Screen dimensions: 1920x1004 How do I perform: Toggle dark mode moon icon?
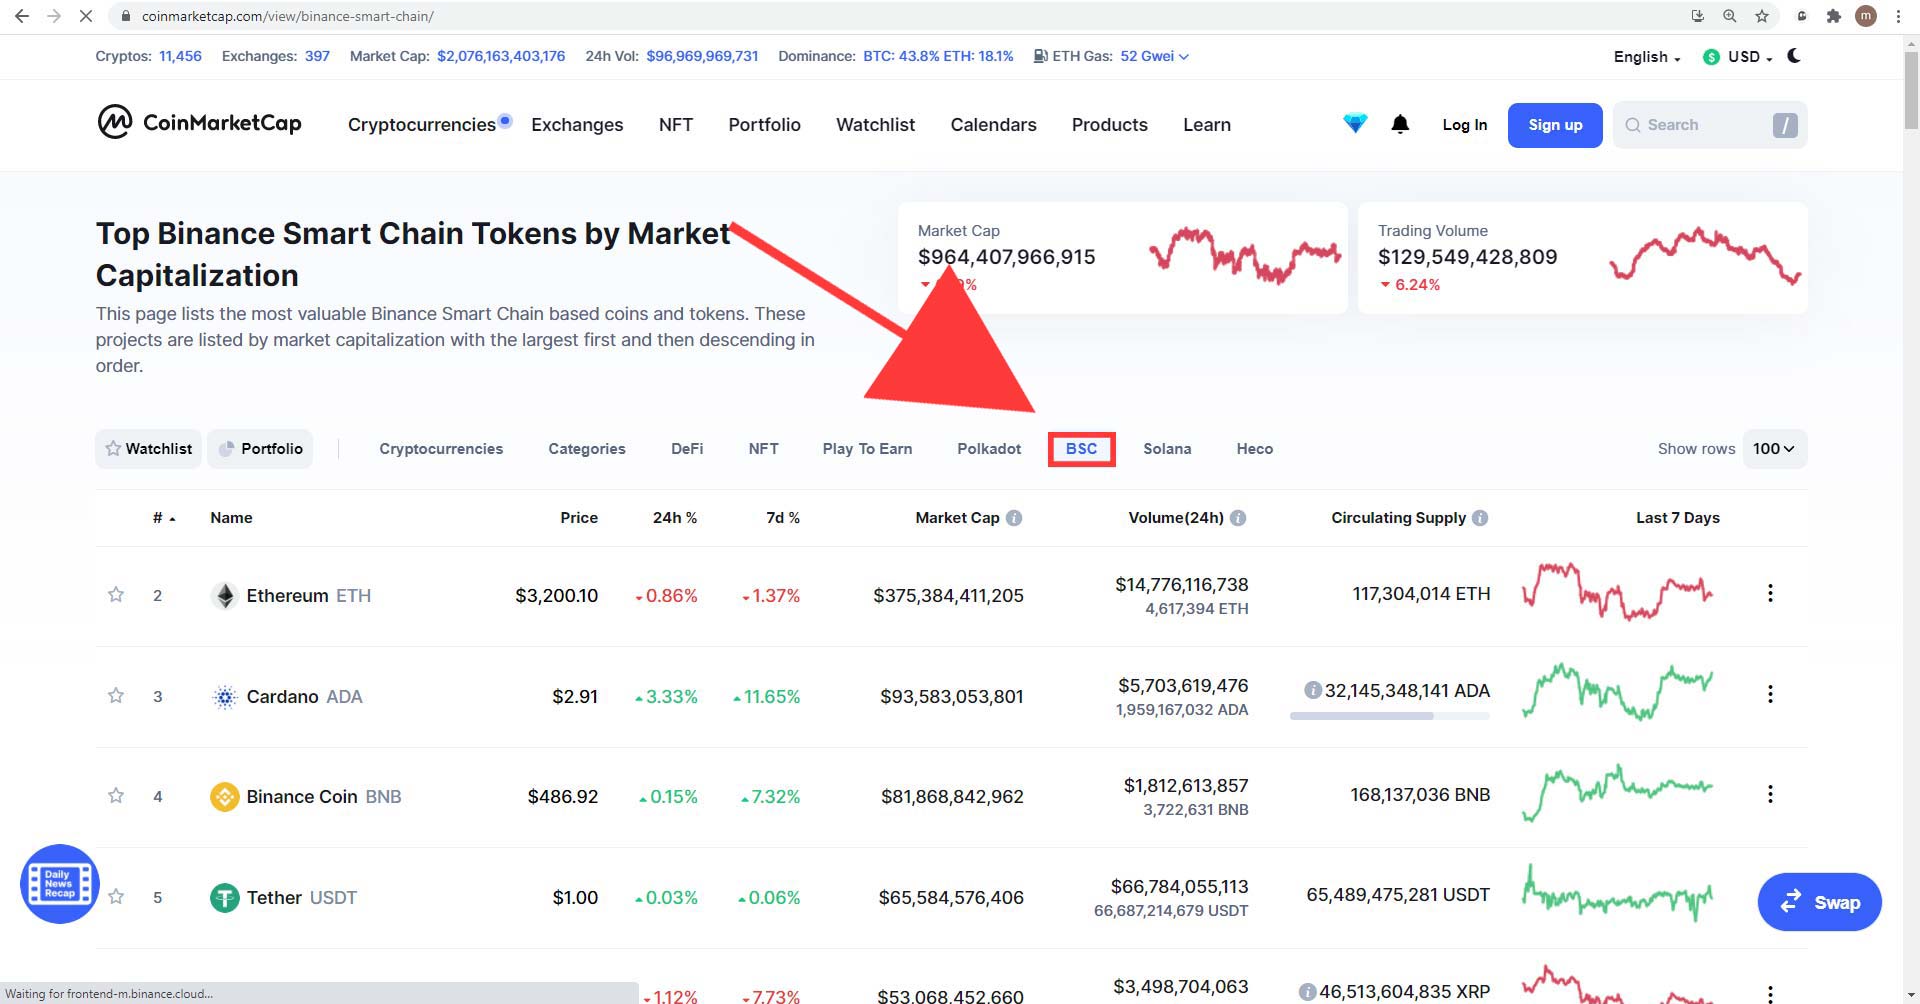[x=1794, y=56]
